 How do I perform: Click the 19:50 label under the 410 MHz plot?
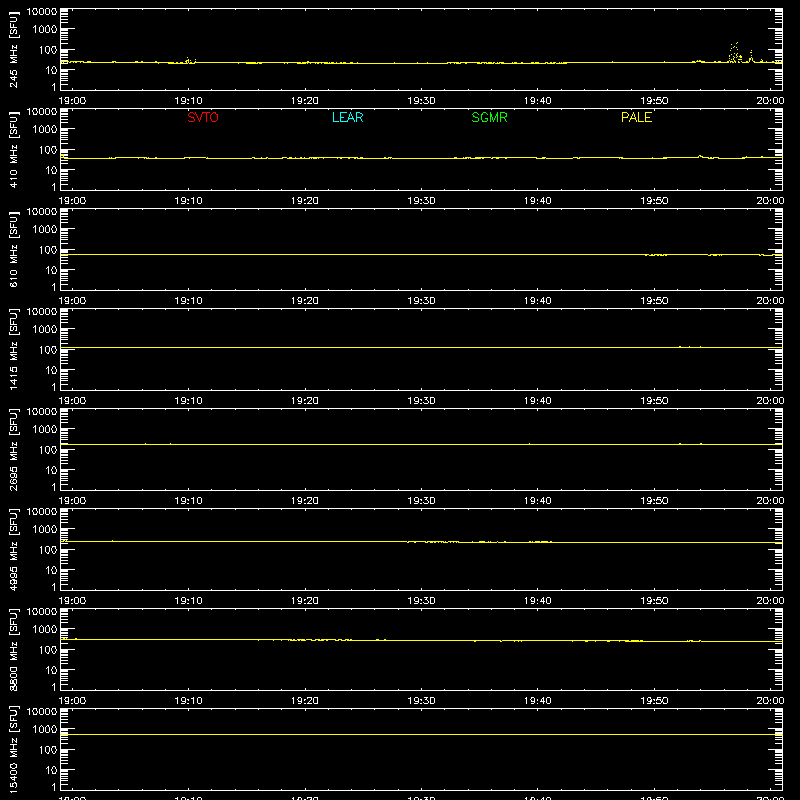(x=654, y=201)
